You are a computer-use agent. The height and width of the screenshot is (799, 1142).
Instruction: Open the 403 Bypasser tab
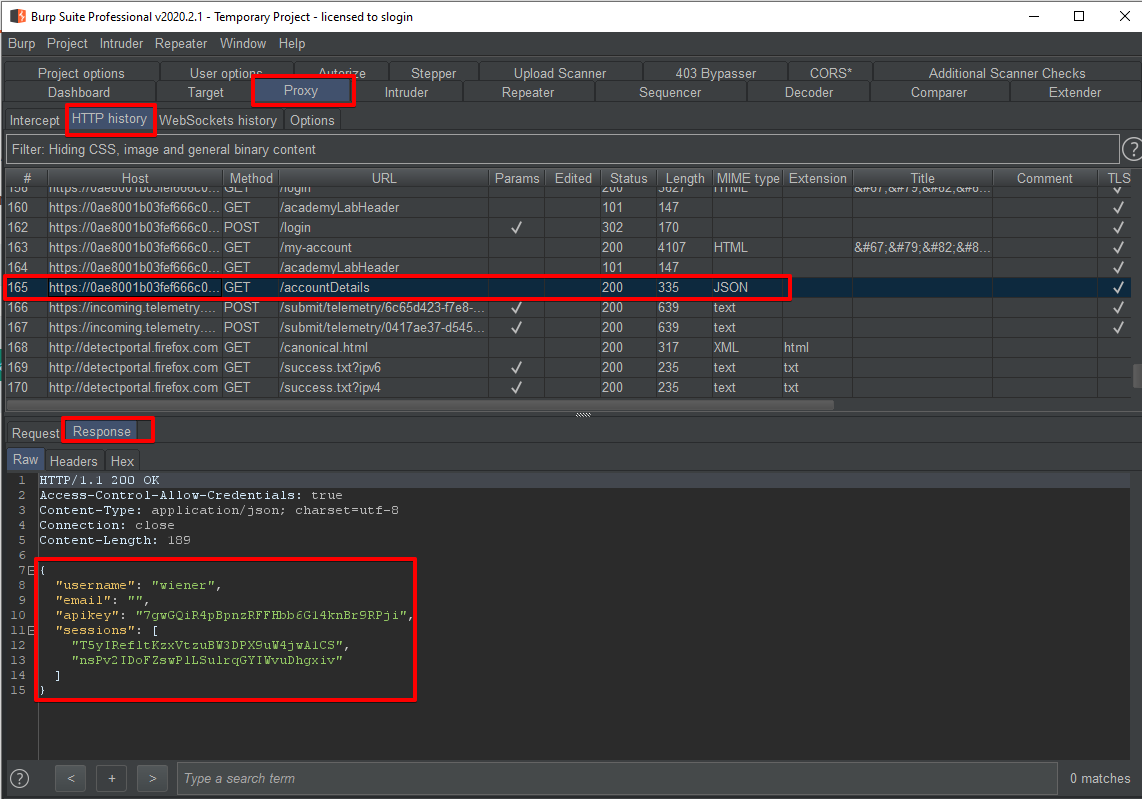pyautogui.click(x=715, y=73)
